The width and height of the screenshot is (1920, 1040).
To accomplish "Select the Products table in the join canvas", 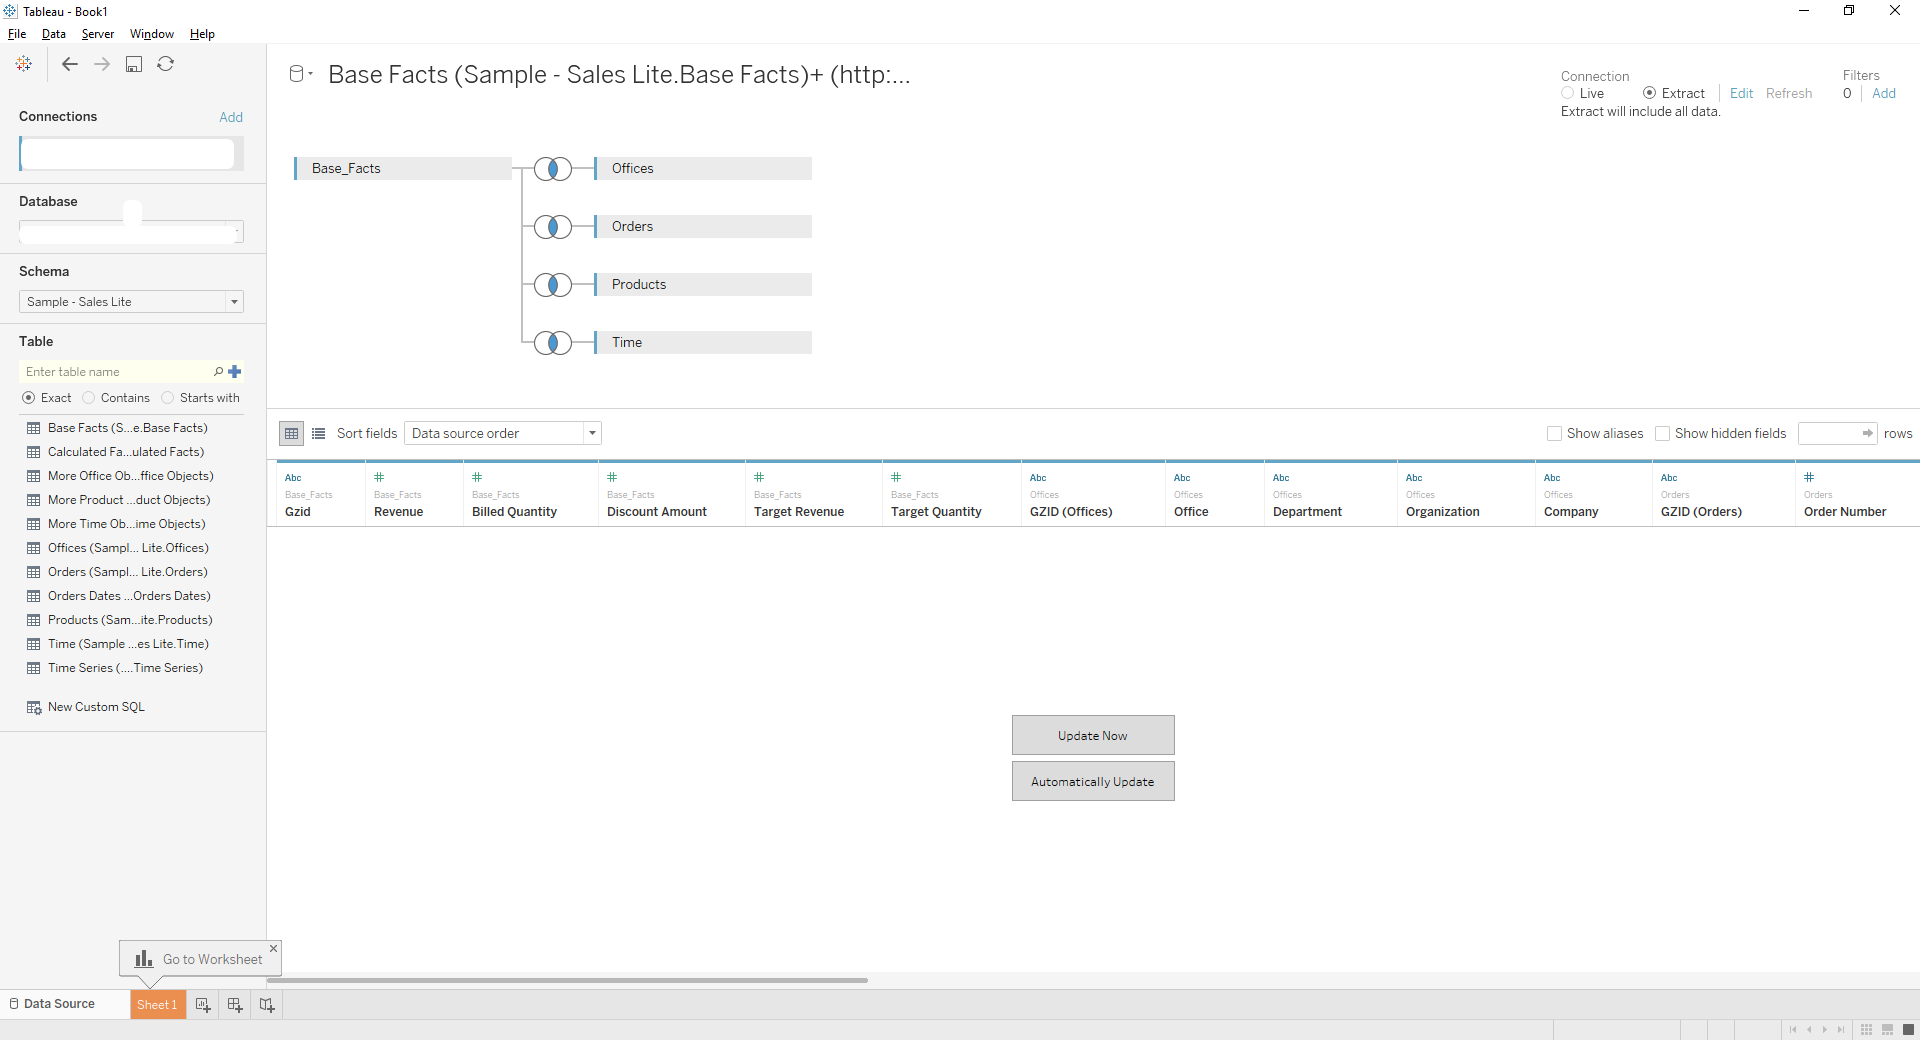I will (703, 285).
